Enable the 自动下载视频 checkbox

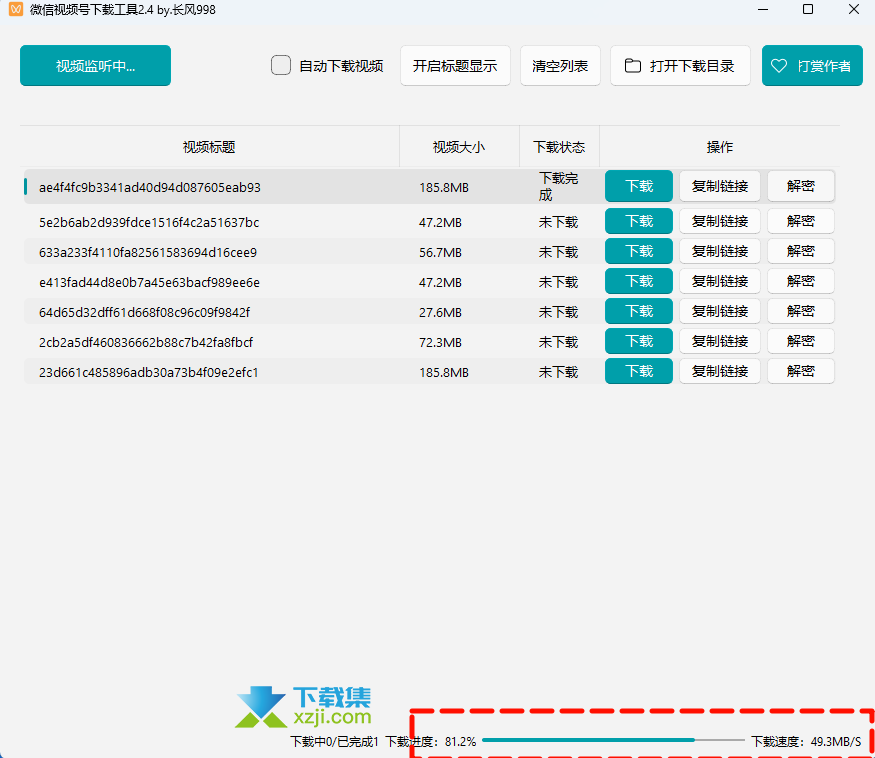(x=281, y=65)
